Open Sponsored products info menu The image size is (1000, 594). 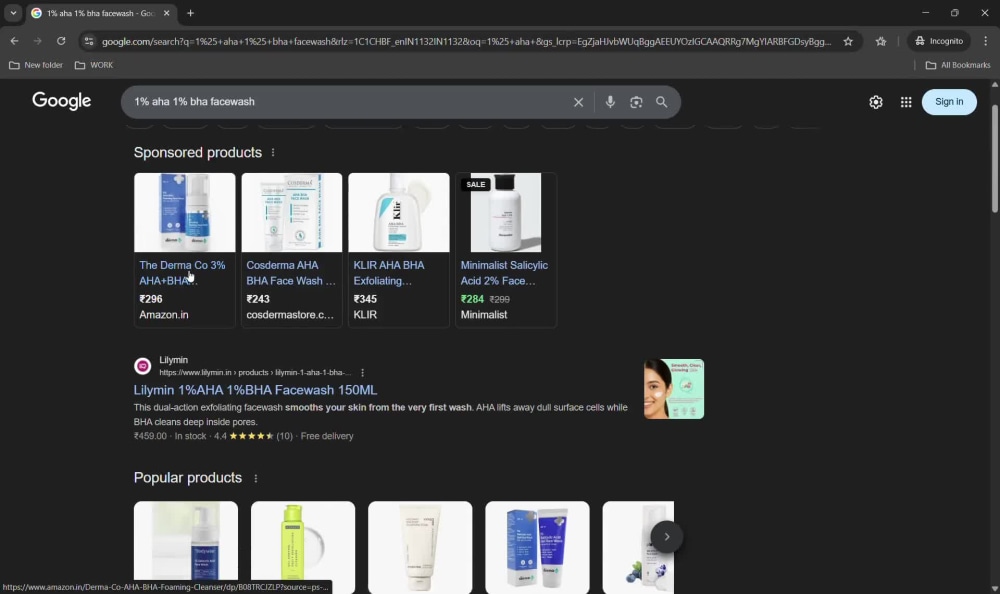(273, 152)
